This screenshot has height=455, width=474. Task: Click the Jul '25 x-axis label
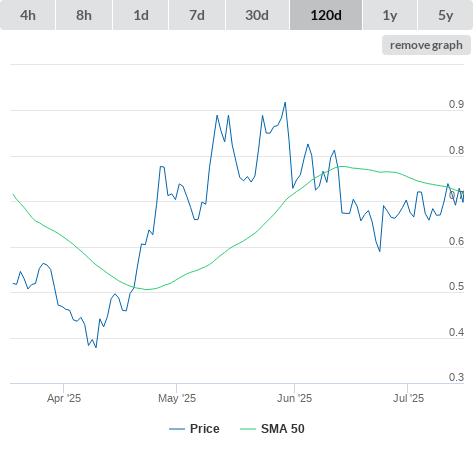pos(408,398)
